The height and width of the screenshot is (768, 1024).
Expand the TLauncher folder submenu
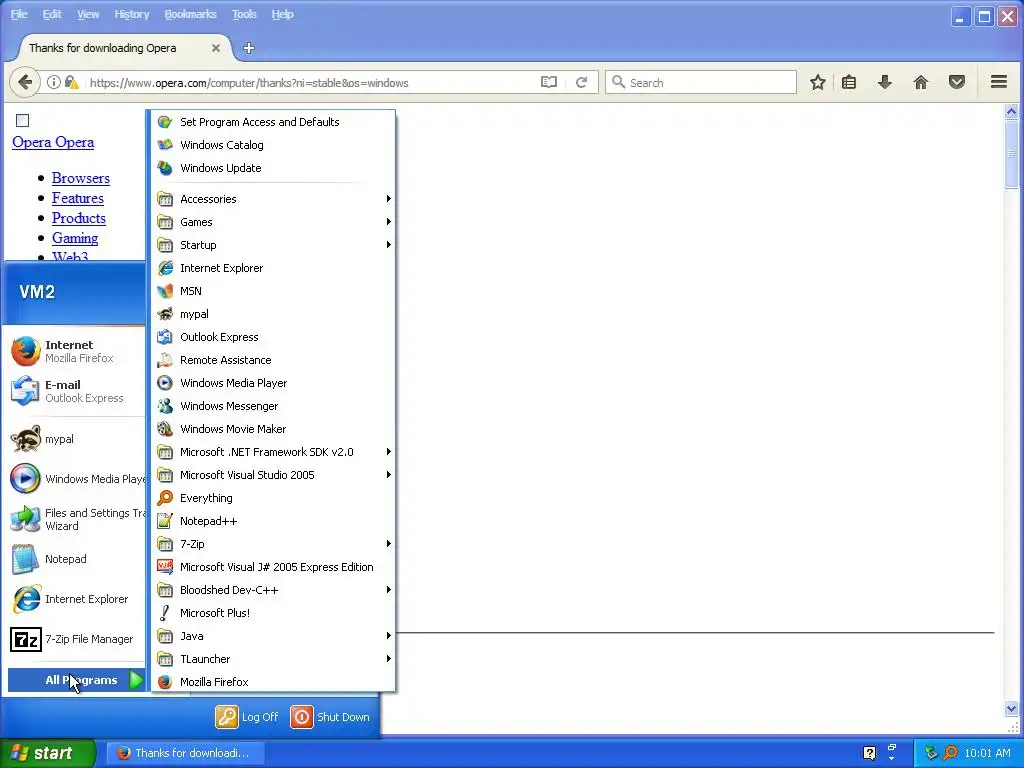(273, 659)
